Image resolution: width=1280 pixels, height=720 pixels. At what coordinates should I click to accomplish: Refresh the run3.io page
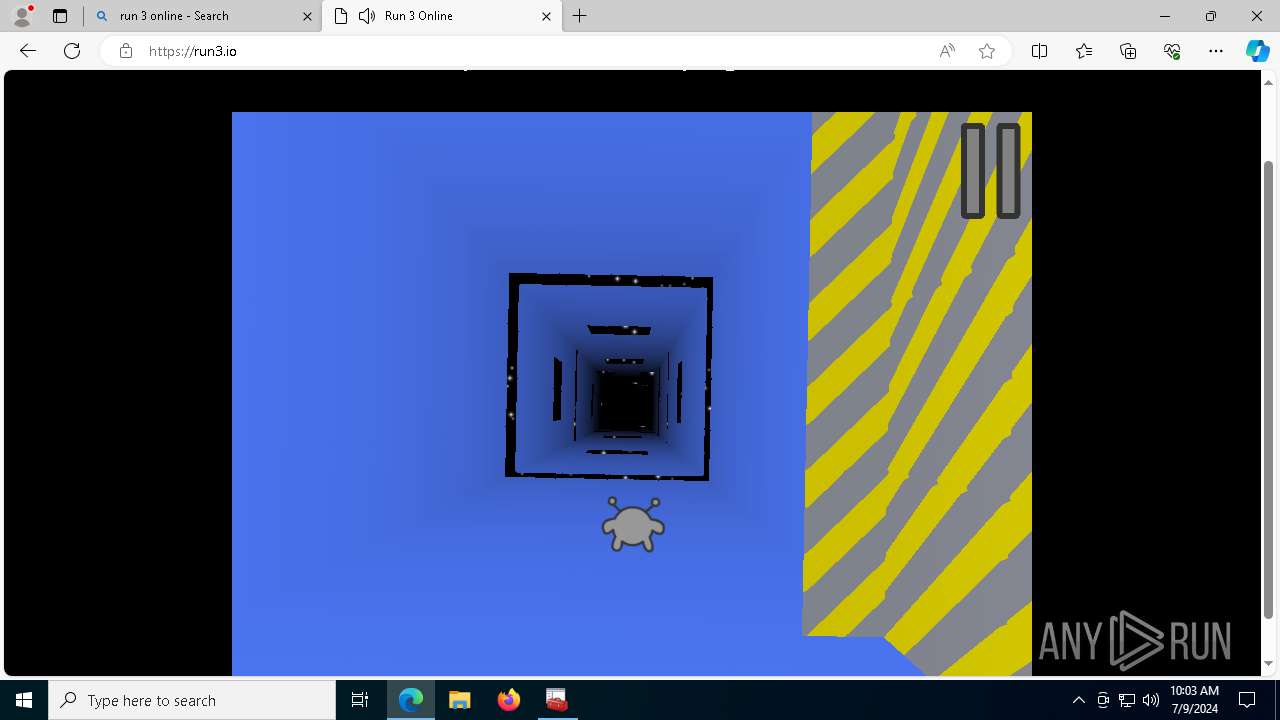click(x=72, y=51)
